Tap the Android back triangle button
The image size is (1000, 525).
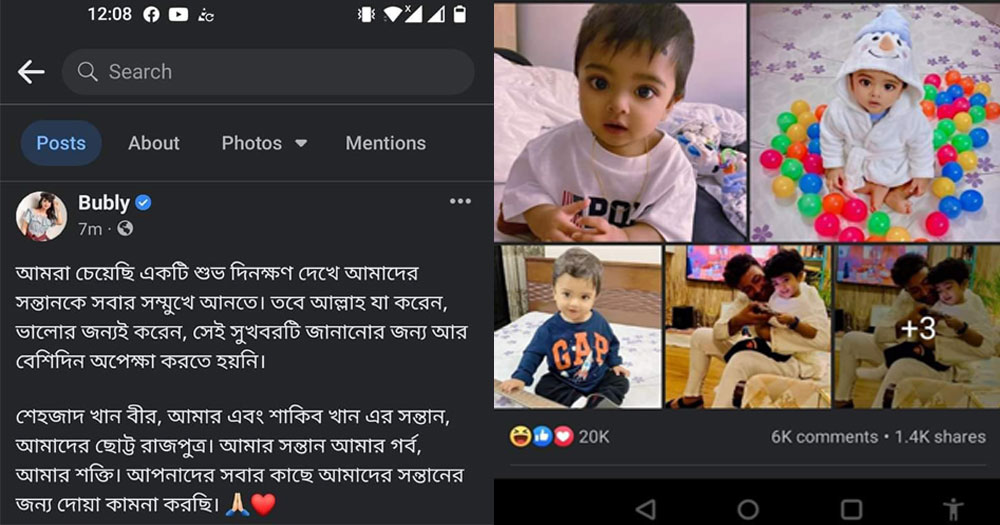(645, 509)
